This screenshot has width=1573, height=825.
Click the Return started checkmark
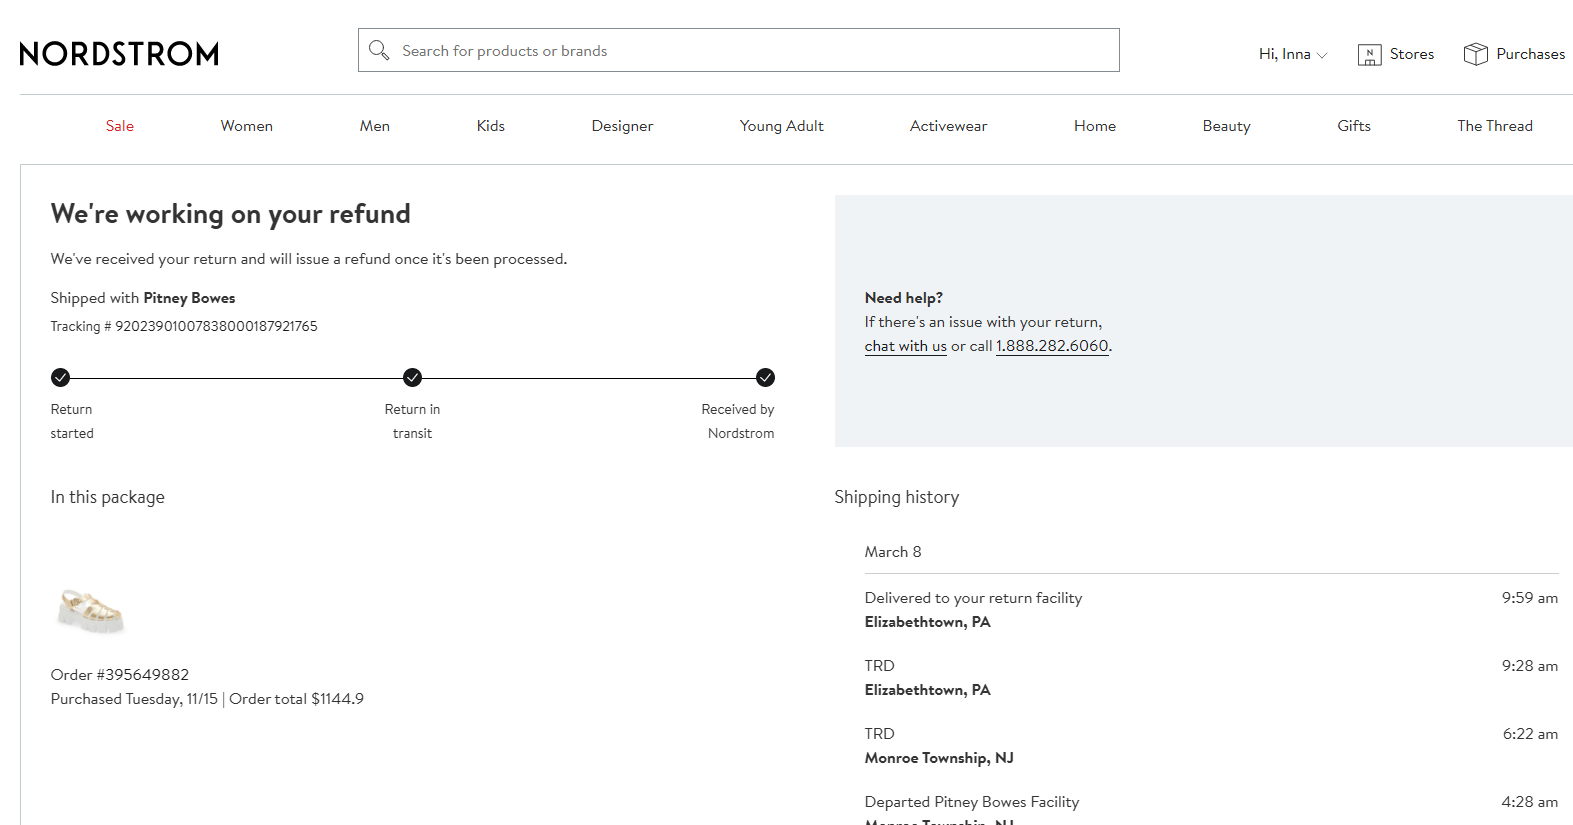[x=61, y=377]
